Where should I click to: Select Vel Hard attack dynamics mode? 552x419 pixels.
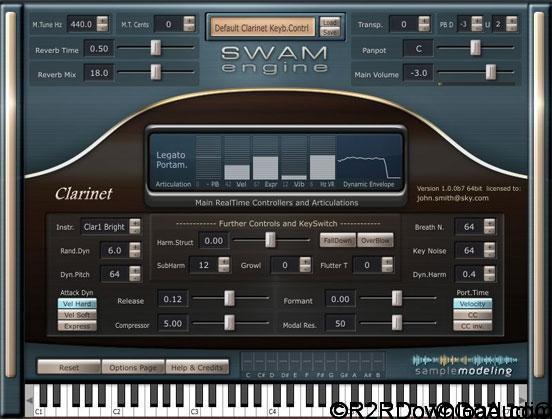click(x=77, y=304)
